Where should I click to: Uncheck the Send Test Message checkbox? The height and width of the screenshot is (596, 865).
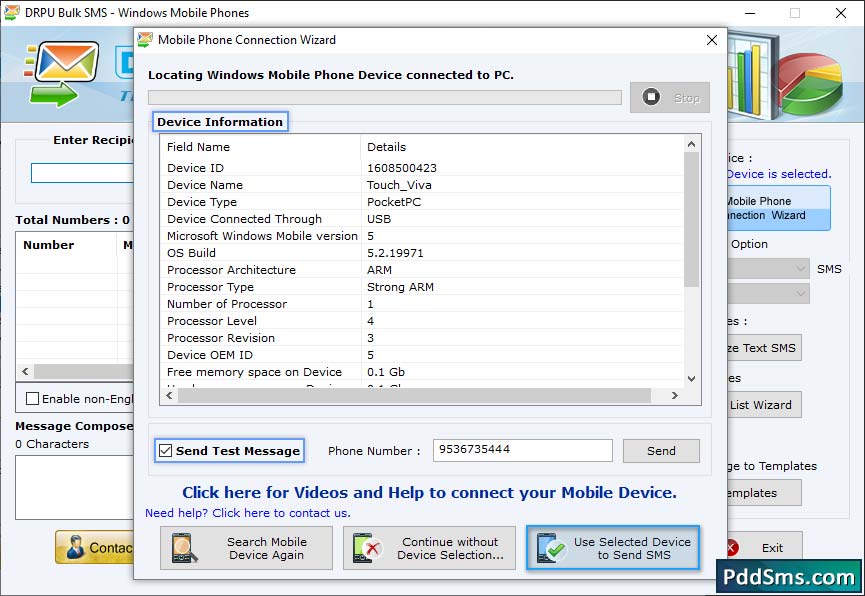coord(165,450)
